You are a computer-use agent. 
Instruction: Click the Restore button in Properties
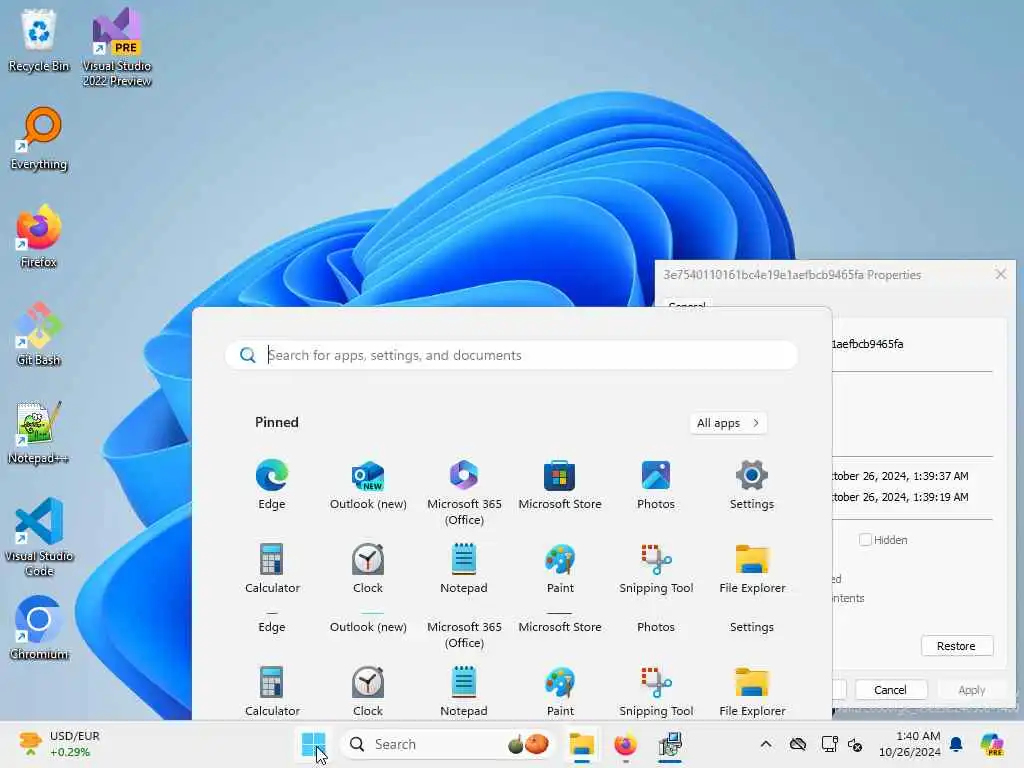pyautogui.click(x=956, y=646)
